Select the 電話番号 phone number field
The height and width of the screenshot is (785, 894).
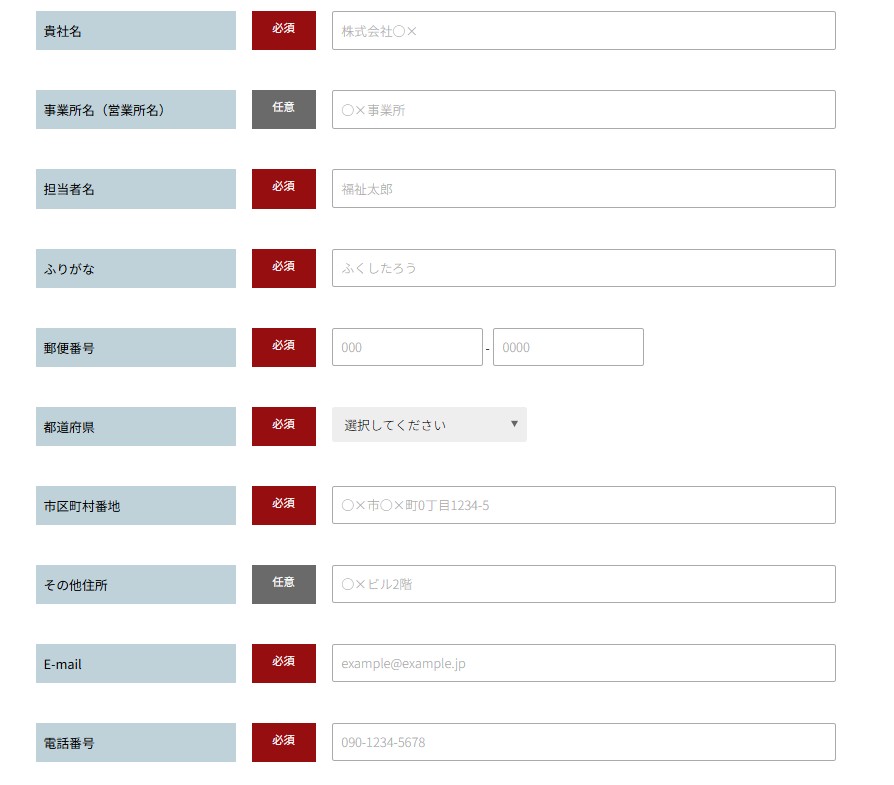(583, 742)
